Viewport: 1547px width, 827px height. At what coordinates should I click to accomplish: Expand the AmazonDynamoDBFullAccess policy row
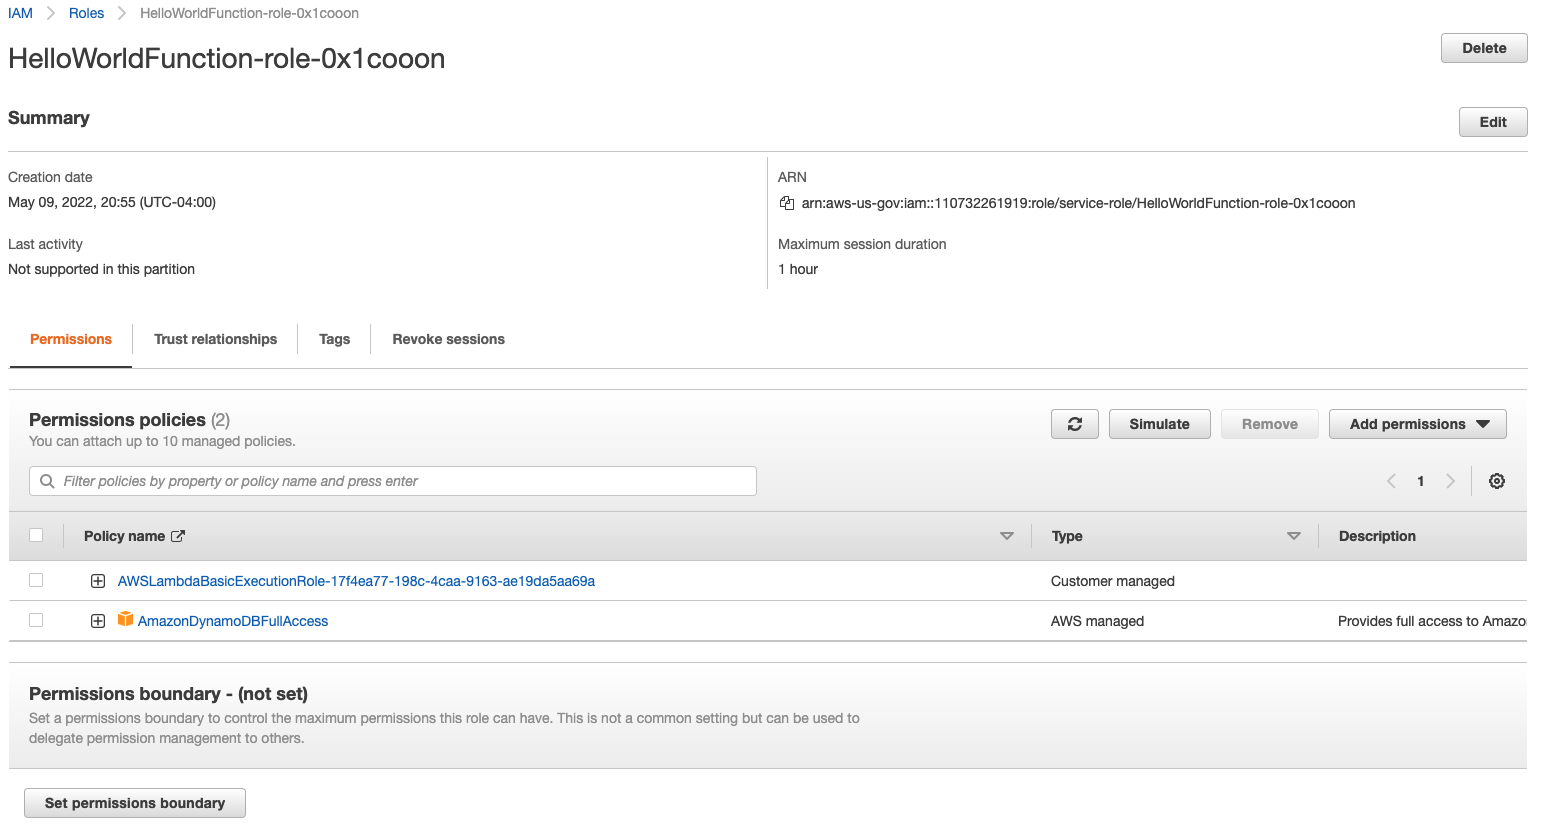pyautogui.click(x=97, y=619)
